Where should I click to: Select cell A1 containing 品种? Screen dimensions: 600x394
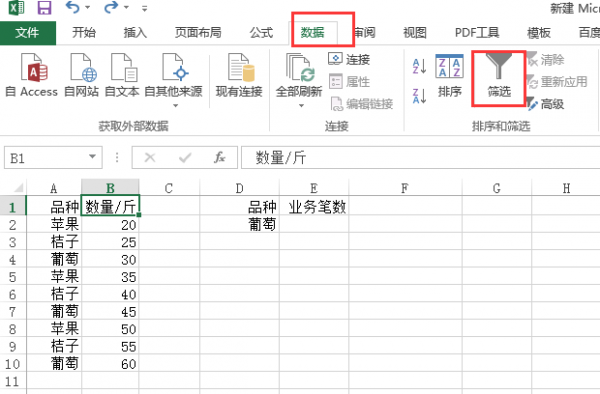click(x=54, y=207)
